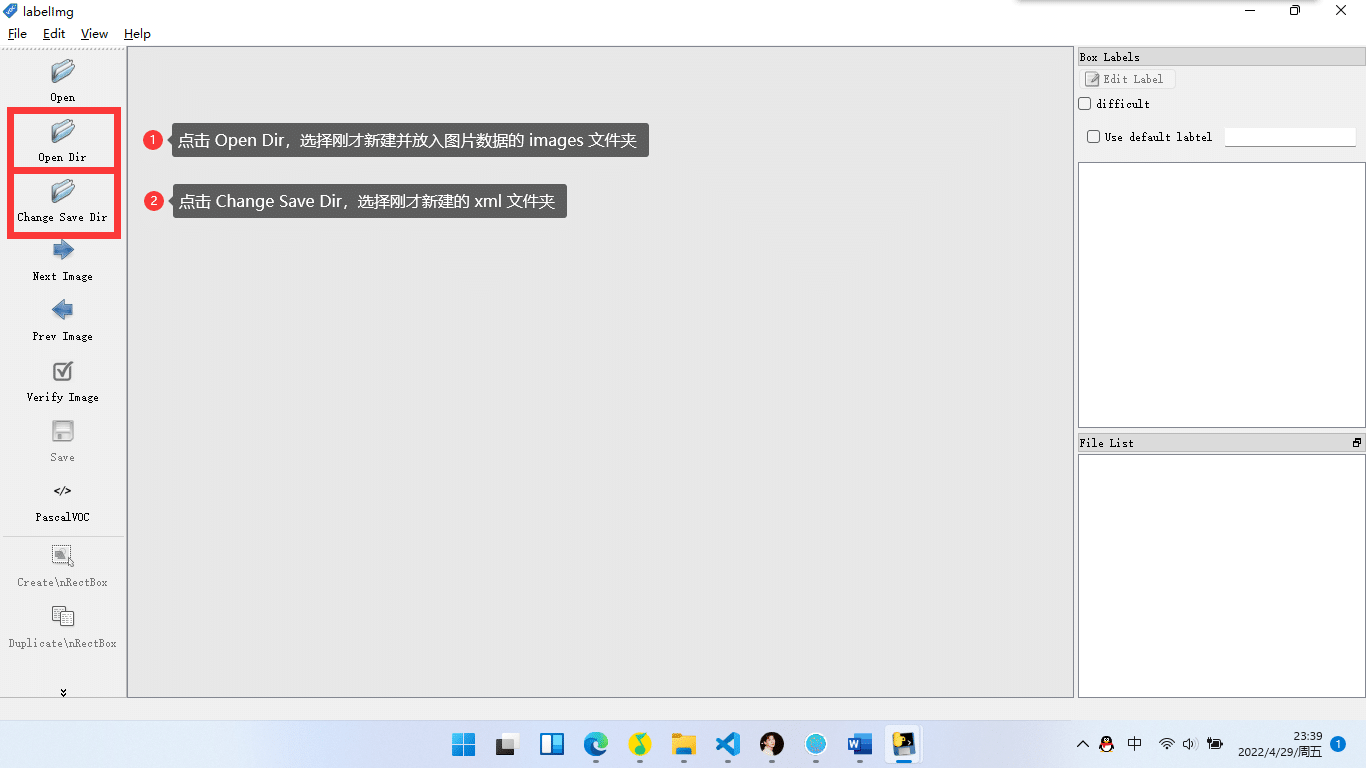Image resolution: width=1366 pixels, height=768 pixels.
Task: Click the Open file icon
Action: click(63, 72)
